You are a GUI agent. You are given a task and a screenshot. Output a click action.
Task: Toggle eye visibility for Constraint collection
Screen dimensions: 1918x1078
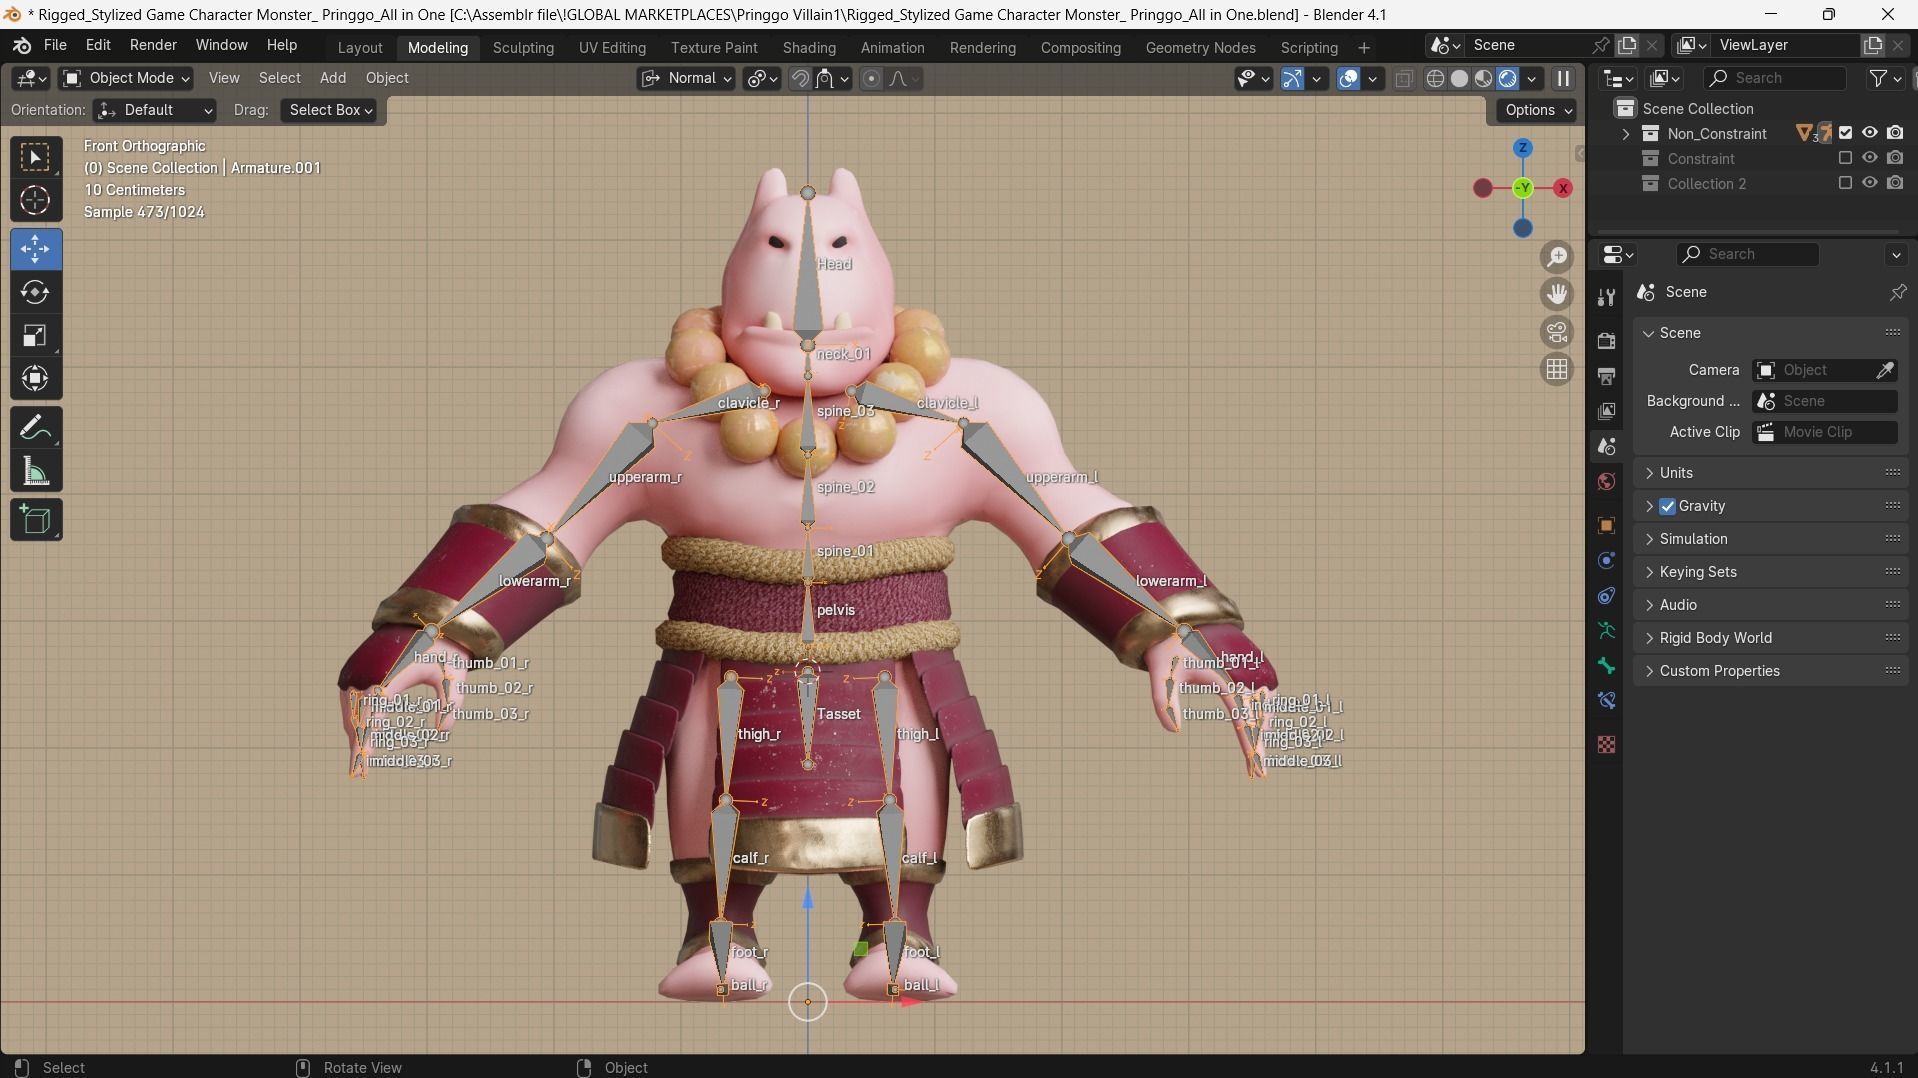click(1870, 158)
